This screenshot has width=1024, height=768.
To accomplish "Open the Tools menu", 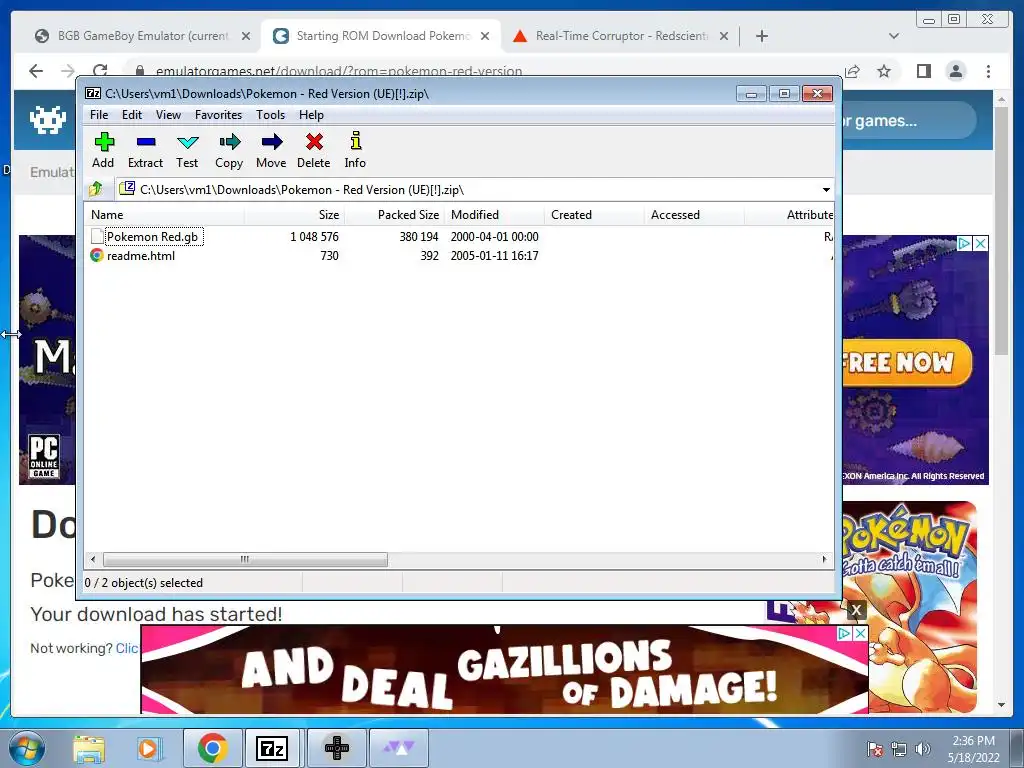I will tap(270, 115).
